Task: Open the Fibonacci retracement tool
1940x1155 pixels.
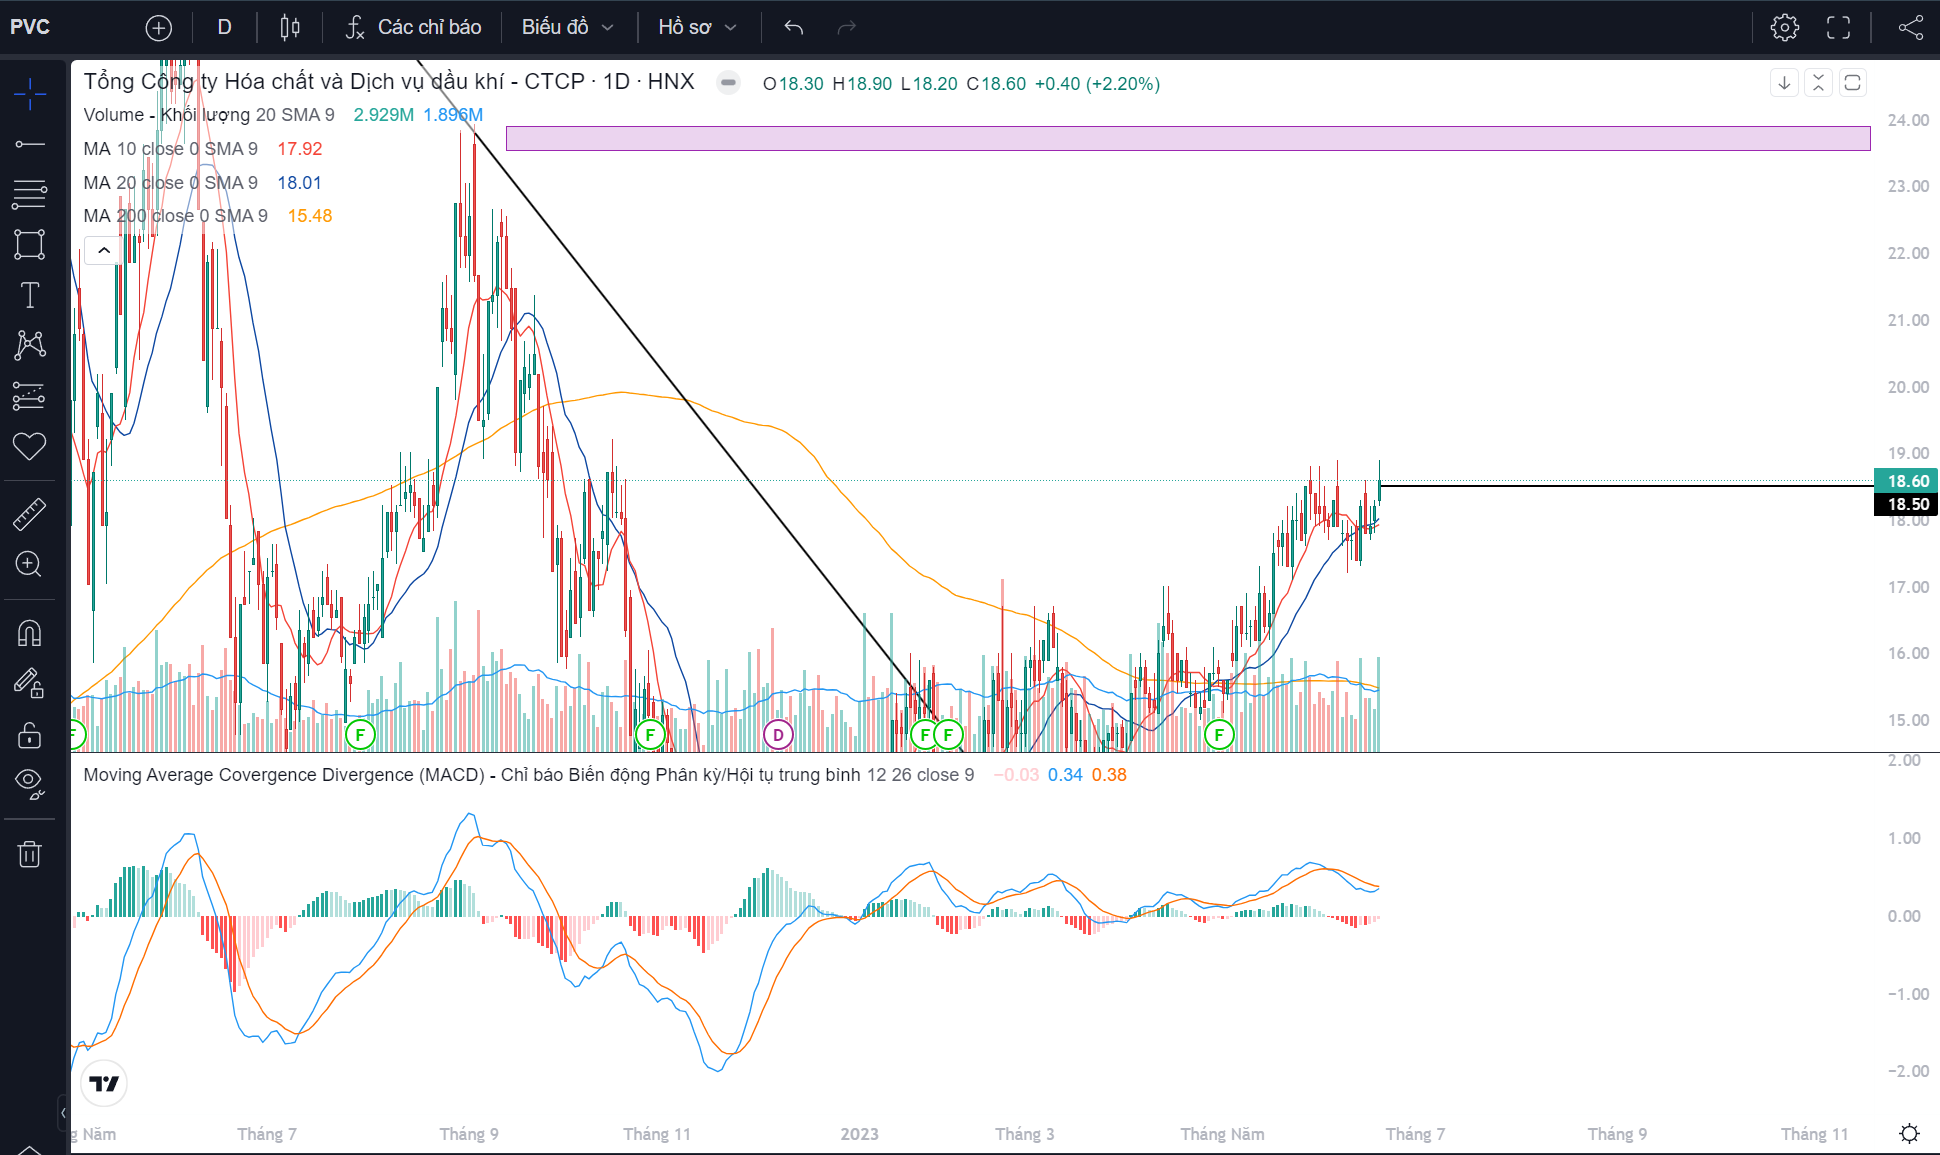Action: (30, 194)
